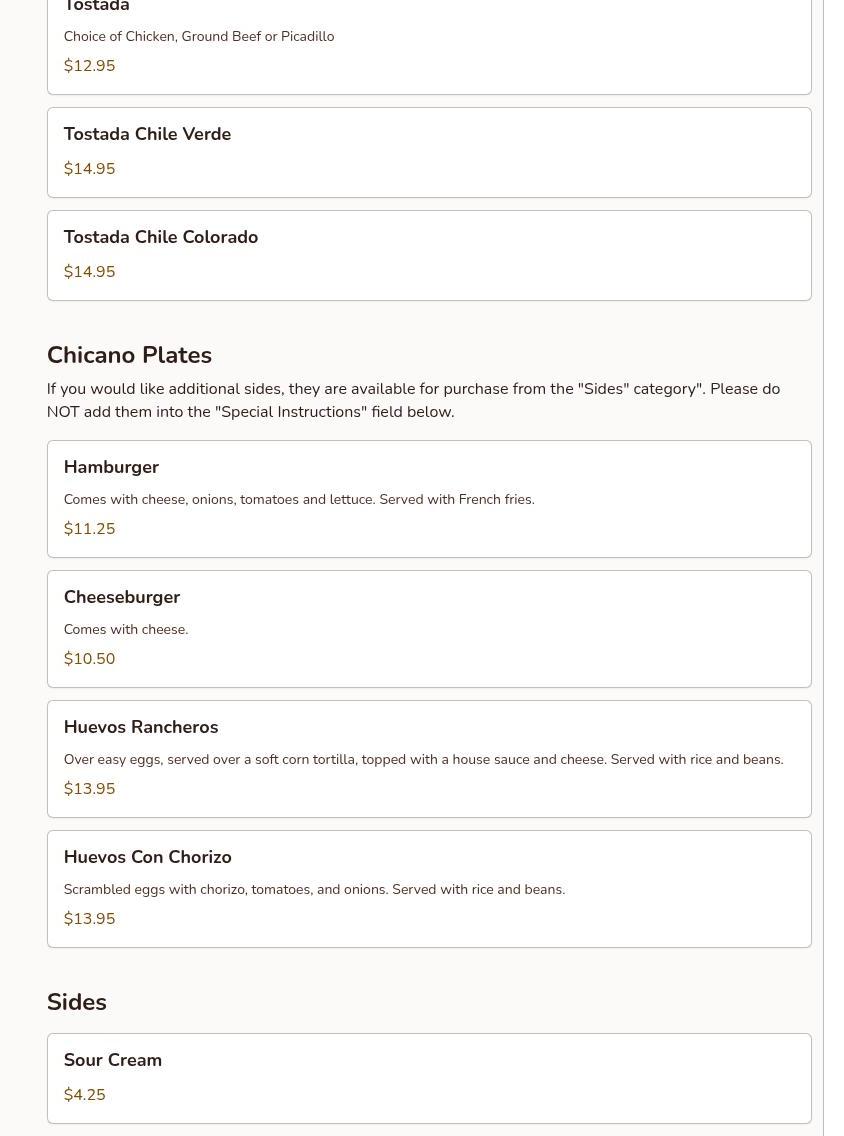Click the Tostada choice of meat description
This screenshot has height=1136, width=844.
[199, 37]
